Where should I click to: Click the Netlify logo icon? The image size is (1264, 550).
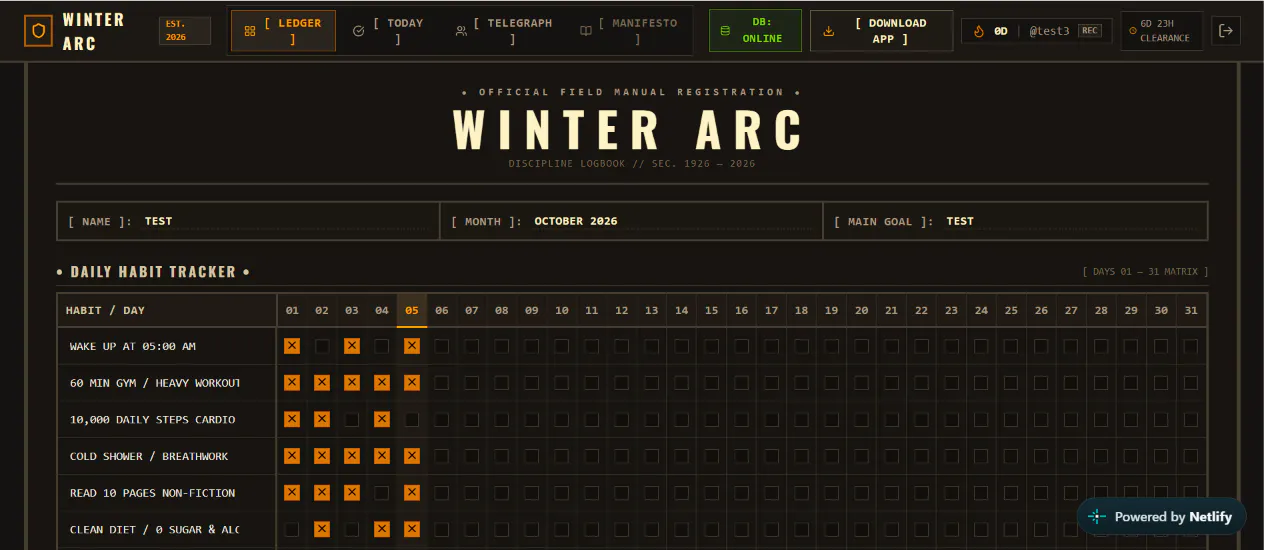coord(1097,517)
